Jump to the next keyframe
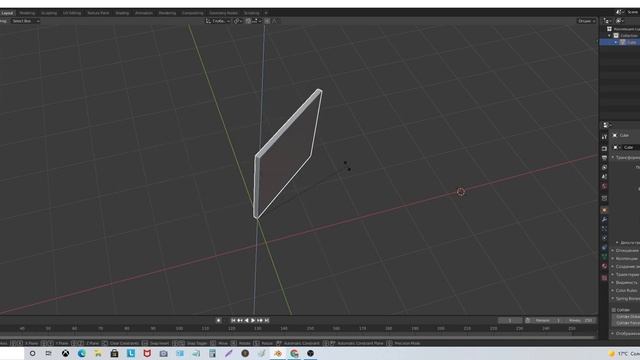The height and width of the screenshot is (360, 640). tap(260, 320)
